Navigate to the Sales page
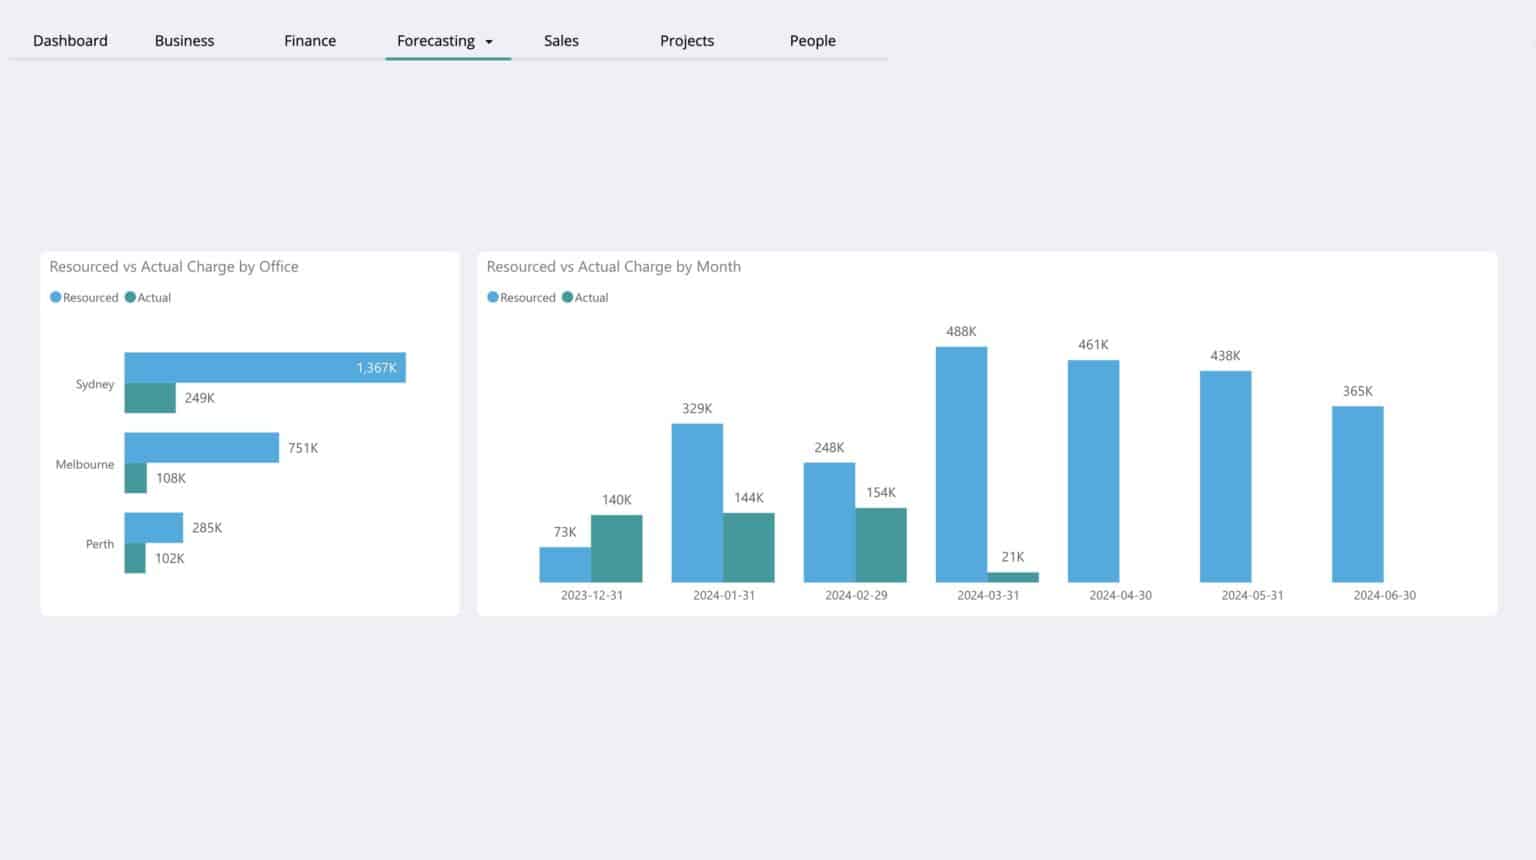1536x860 pixels. 561,41
